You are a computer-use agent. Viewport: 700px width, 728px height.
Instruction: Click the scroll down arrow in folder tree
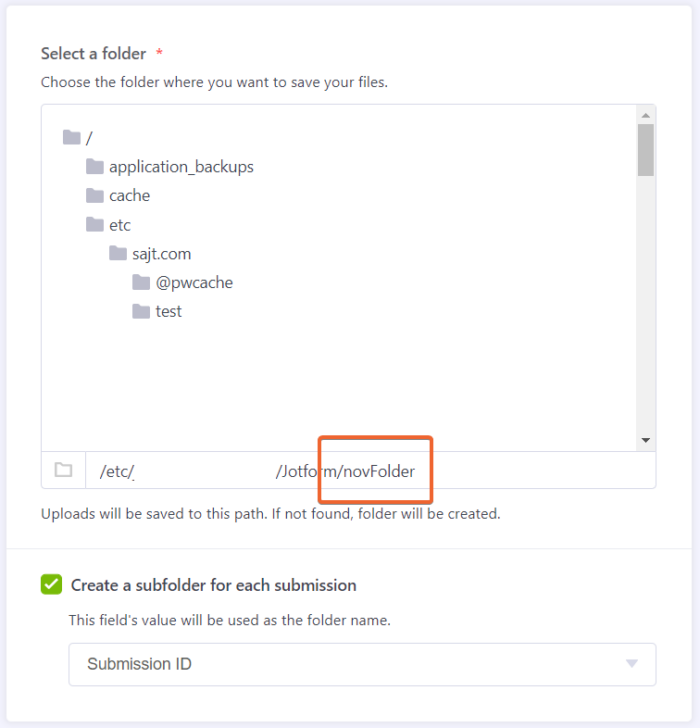tap(645, 440)
